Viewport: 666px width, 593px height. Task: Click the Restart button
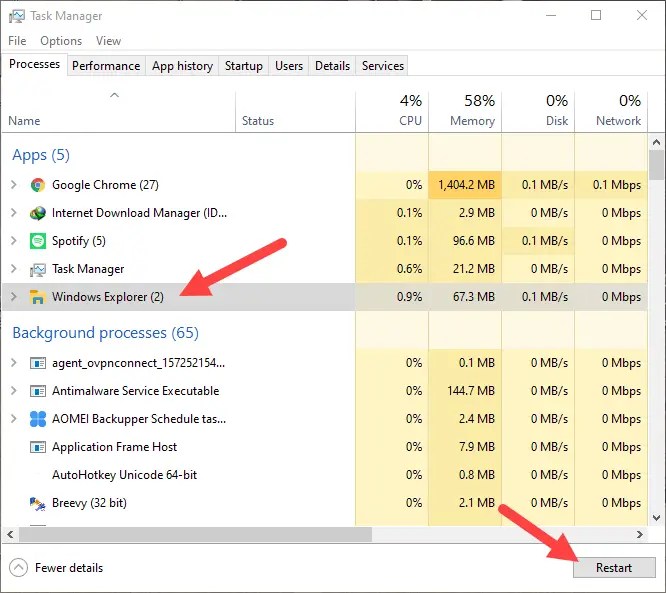(614, 568)
